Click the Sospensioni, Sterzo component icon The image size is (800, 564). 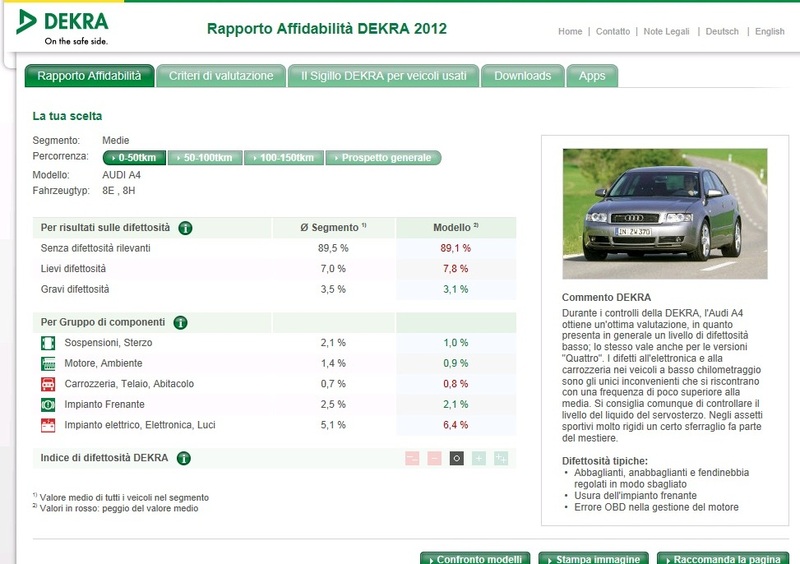47,343
